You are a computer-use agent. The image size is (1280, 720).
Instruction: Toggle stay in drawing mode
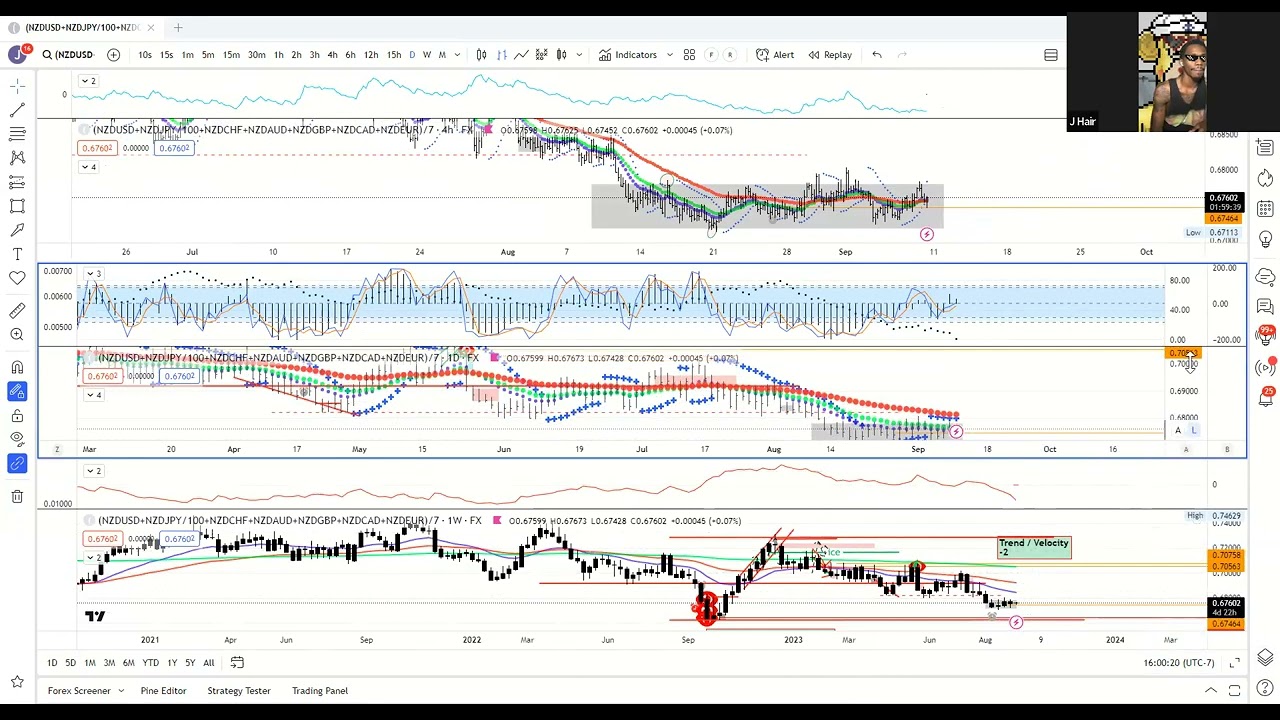point(17,391)
